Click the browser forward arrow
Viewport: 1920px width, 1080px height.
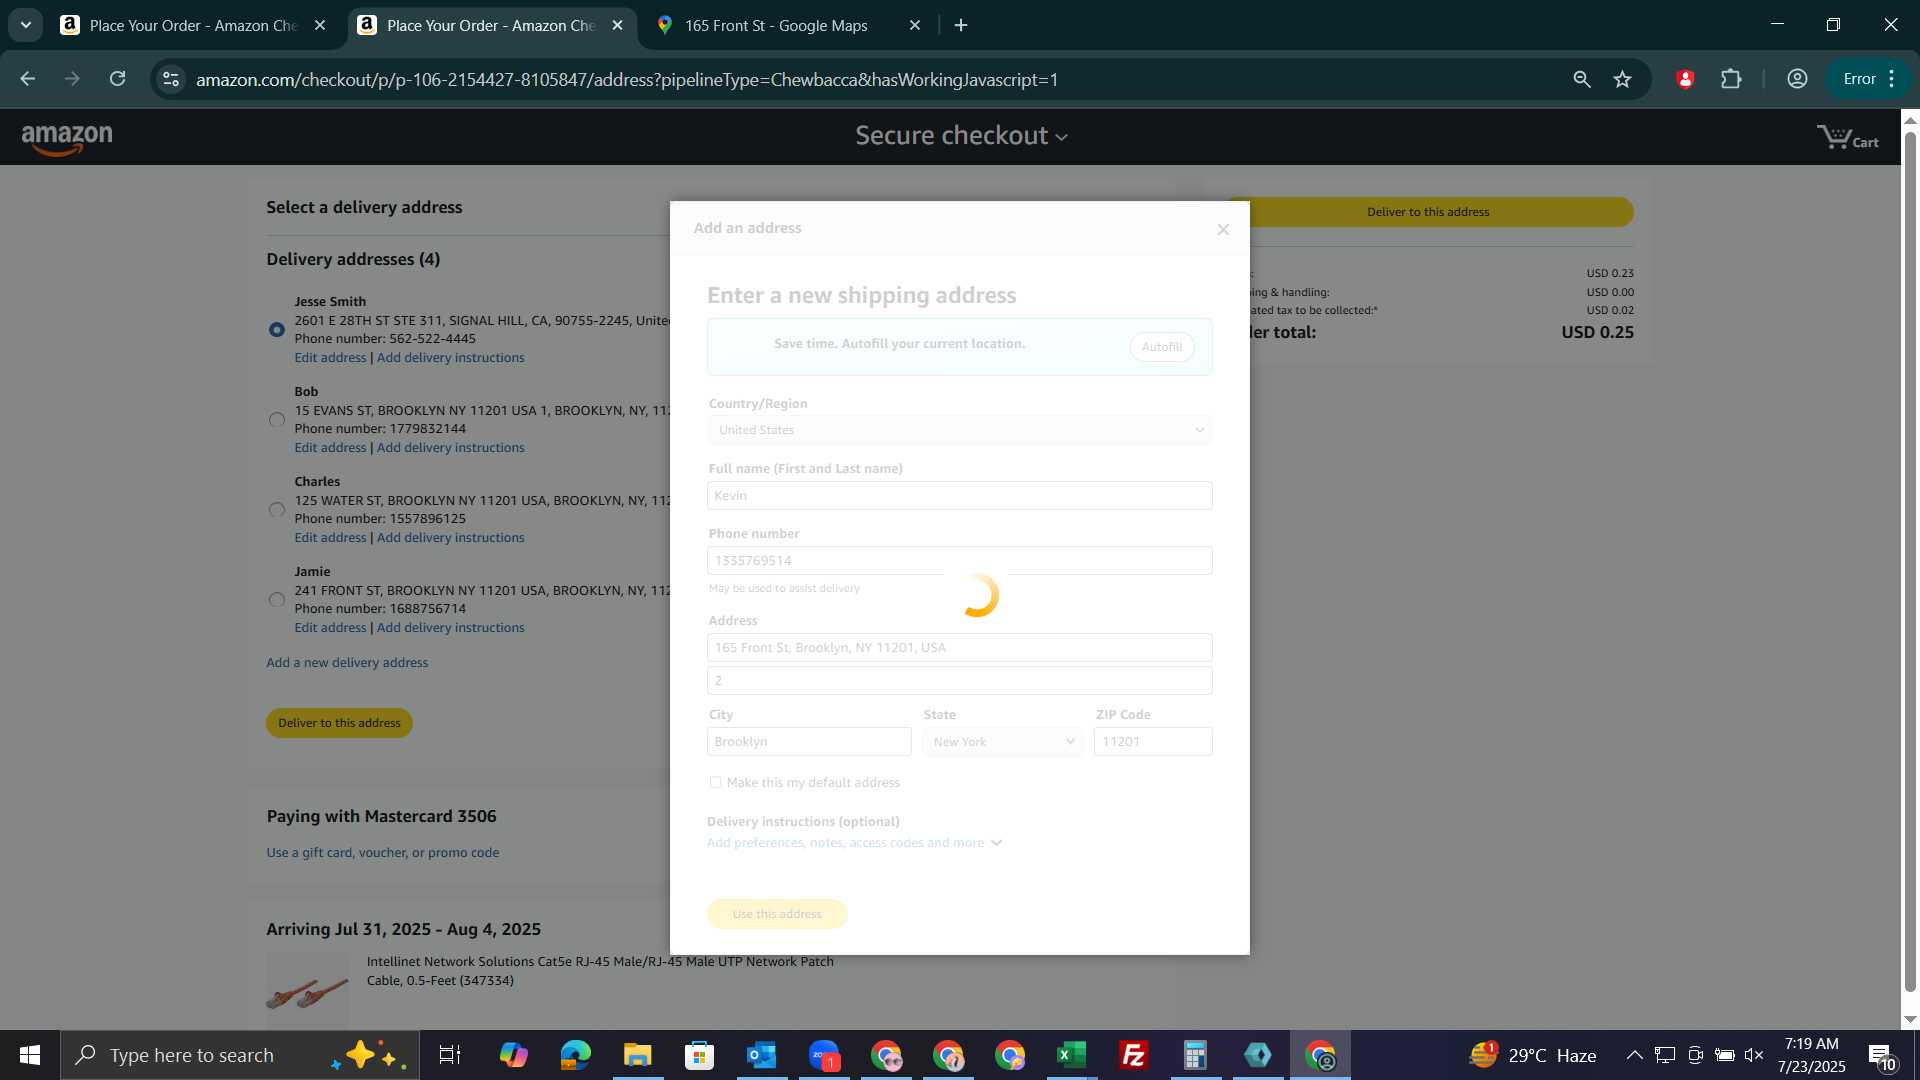(x=72, y=79)
